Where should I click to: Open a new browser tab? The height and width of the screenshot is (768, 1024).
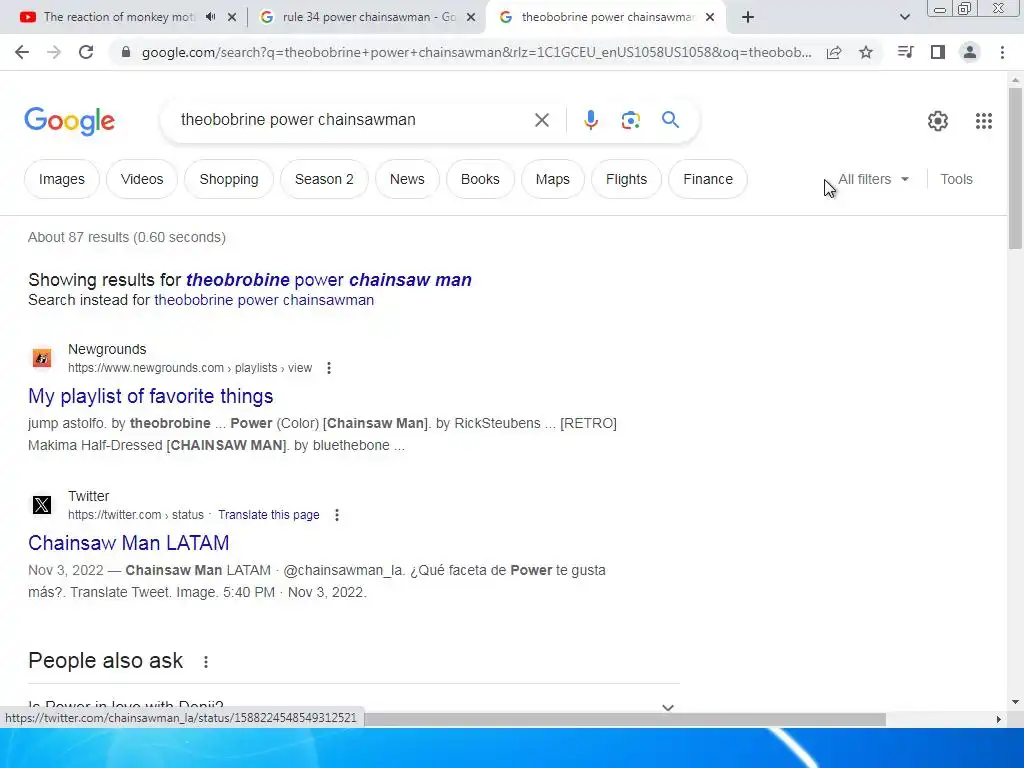[748, 17]
